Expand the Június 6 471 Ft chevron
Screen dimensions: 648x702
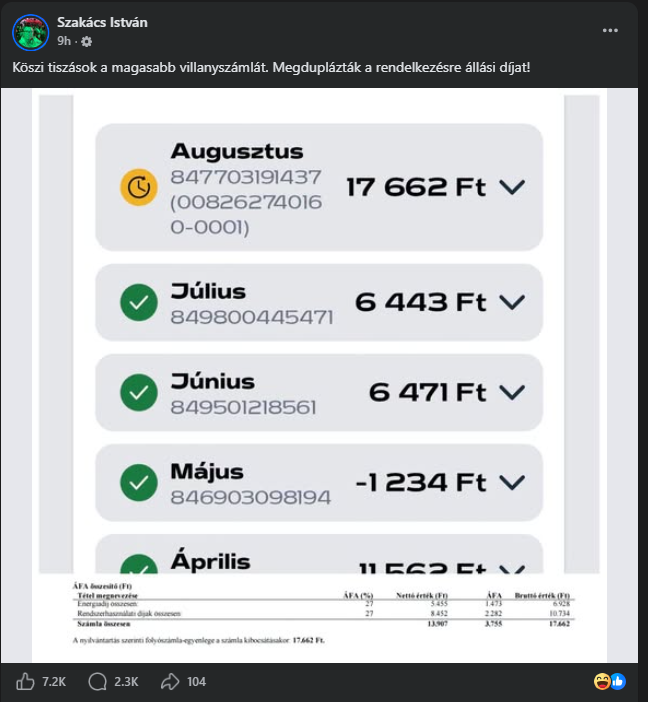point(512,393)
